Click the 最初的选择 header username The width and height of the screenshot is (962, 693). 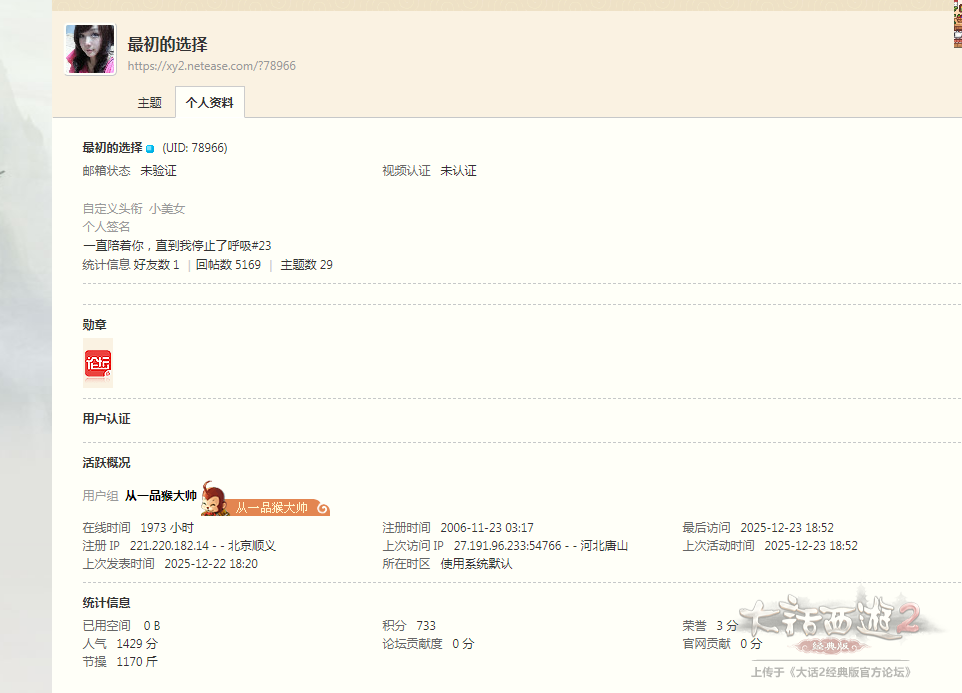(167, 44)
